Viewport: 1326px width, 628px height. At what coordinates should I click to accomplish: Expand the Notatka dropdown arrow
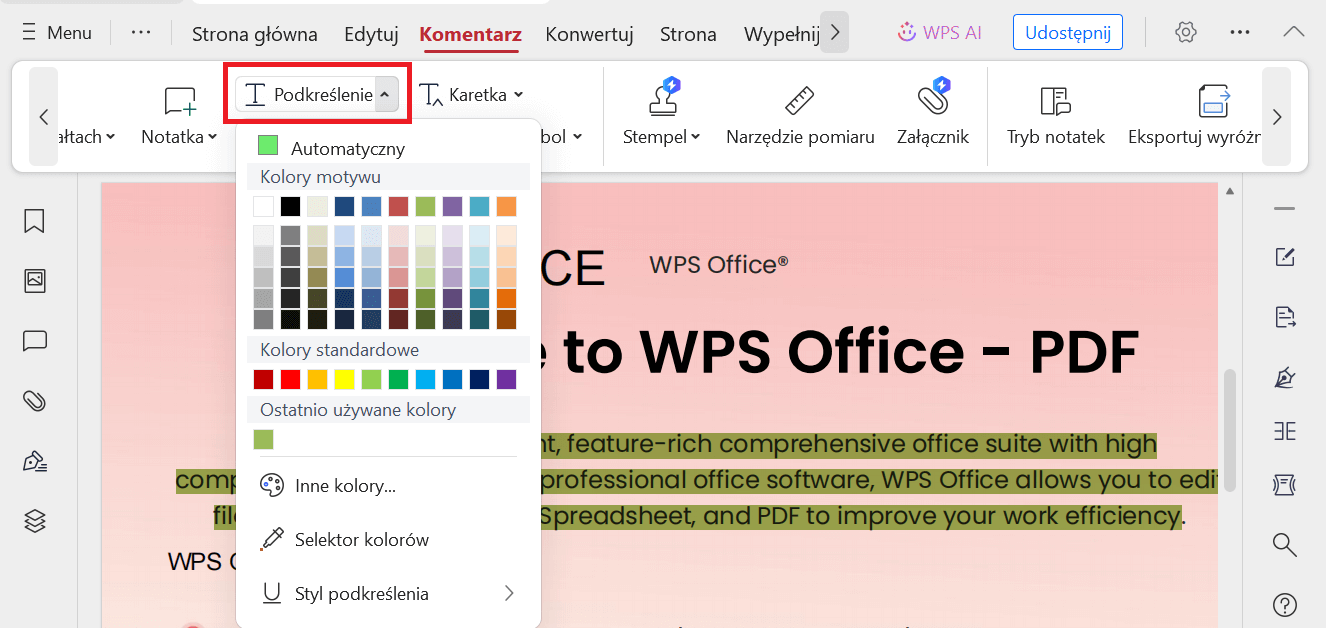pyautogui.click(x=212, y=137)
